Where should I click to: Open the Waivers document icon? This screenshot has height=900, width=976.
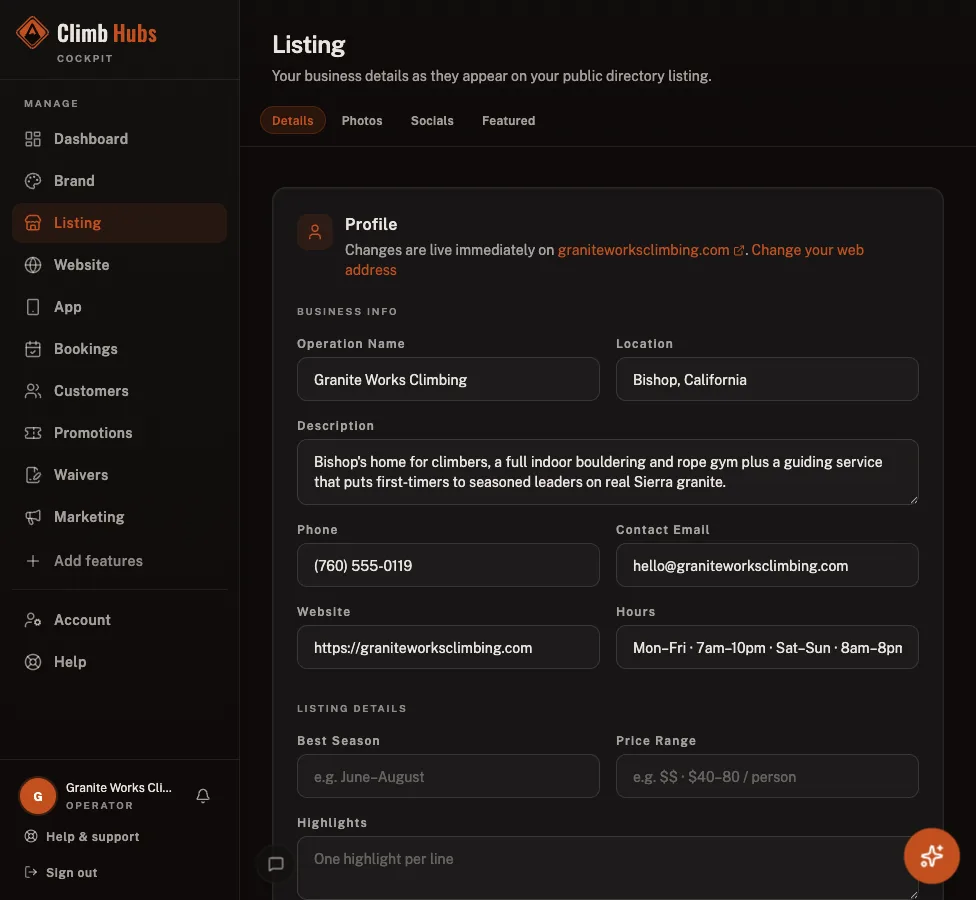click(33, 475)
